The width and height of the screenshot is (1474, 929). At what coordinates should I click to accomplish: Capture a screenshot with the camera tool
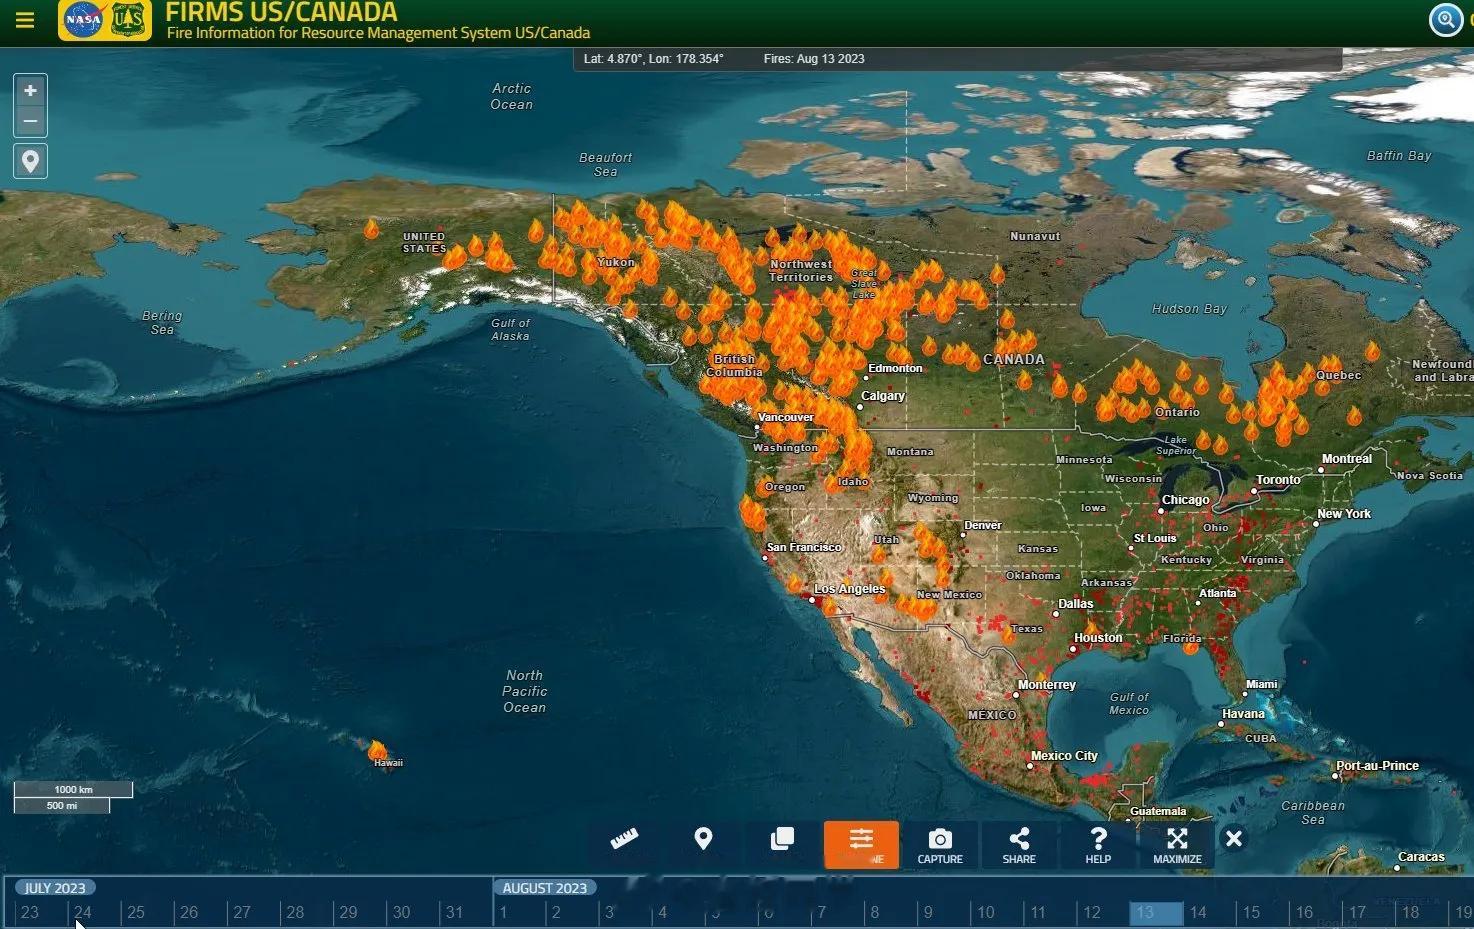pyautogui.click(x=940, y=845)
